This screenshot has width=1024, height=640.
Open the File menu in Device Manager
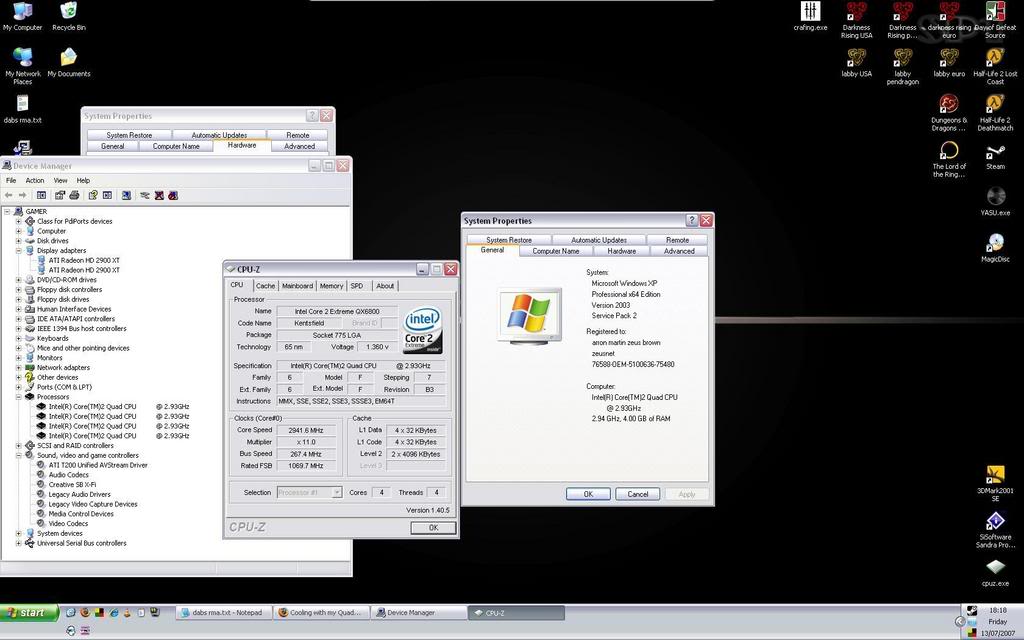click(x=10, y=180)
